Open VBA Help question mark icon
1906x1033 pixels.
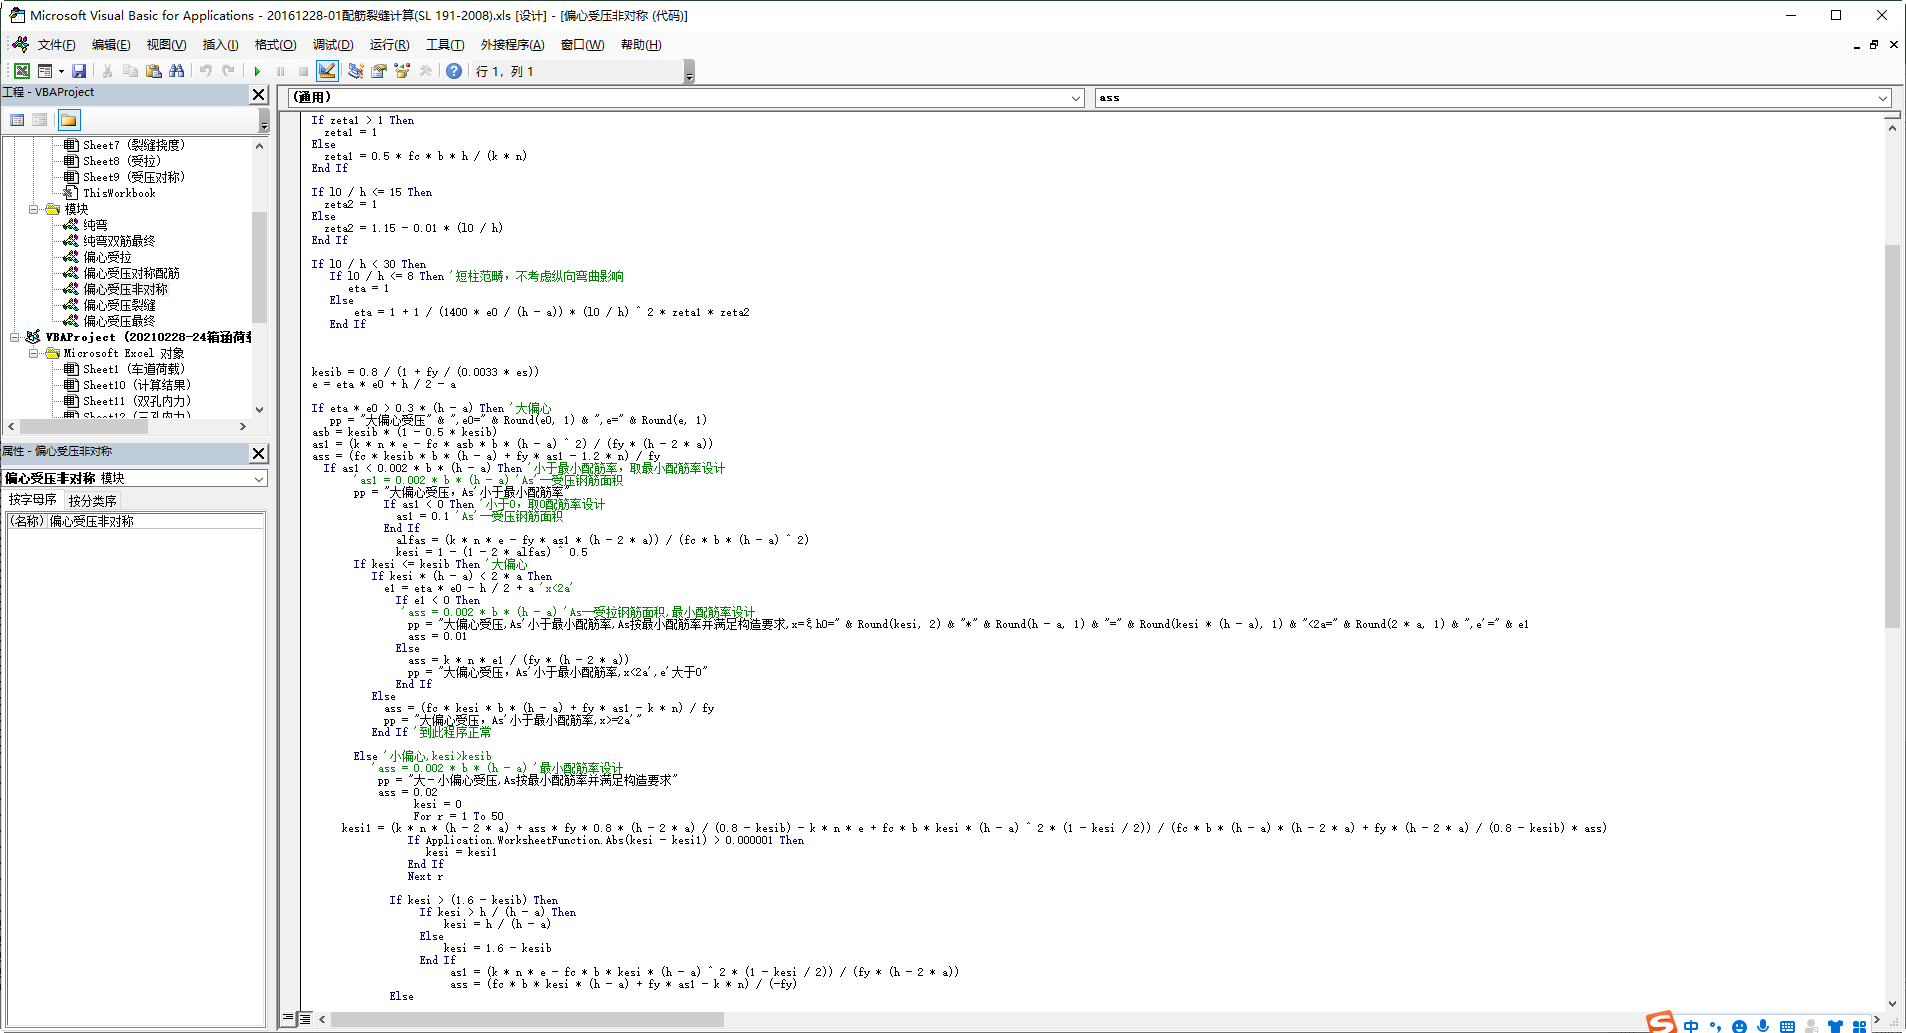click(454, 71)
